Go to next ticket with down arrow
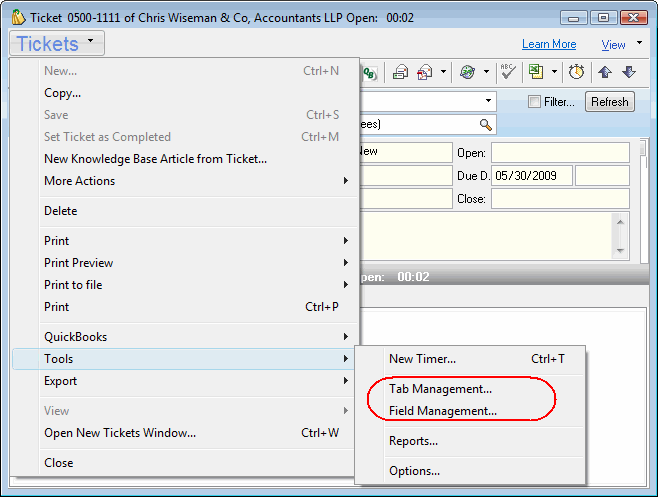Screen dimensions: 658x497 point(629,72)
